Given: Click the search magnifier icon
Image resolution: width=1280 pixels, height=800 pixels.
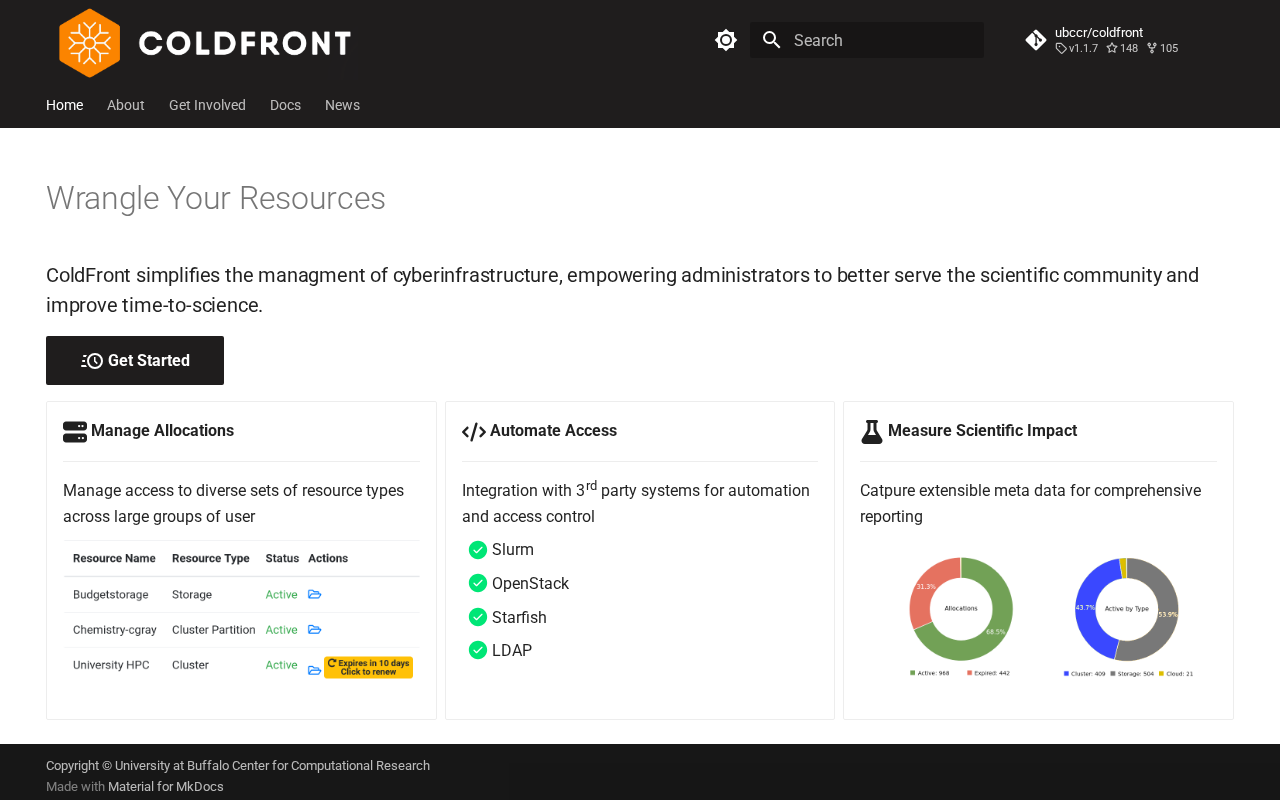Looking at the screenshot, I should (x=771, y=40).
